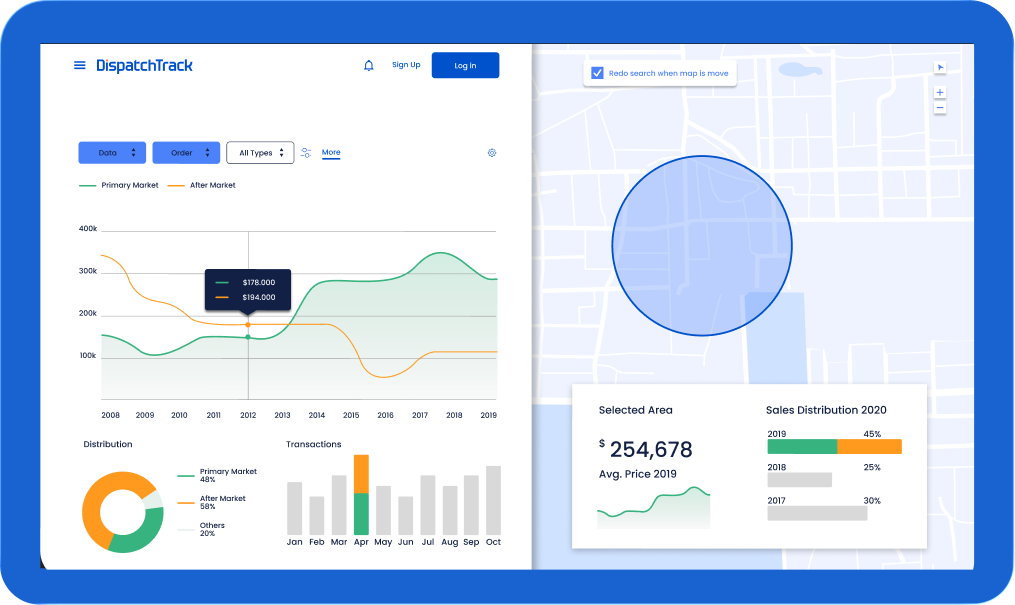This screenshot has width=1015, height=605.
Task: Open the All Types dropdown
Action: point(260,153)
